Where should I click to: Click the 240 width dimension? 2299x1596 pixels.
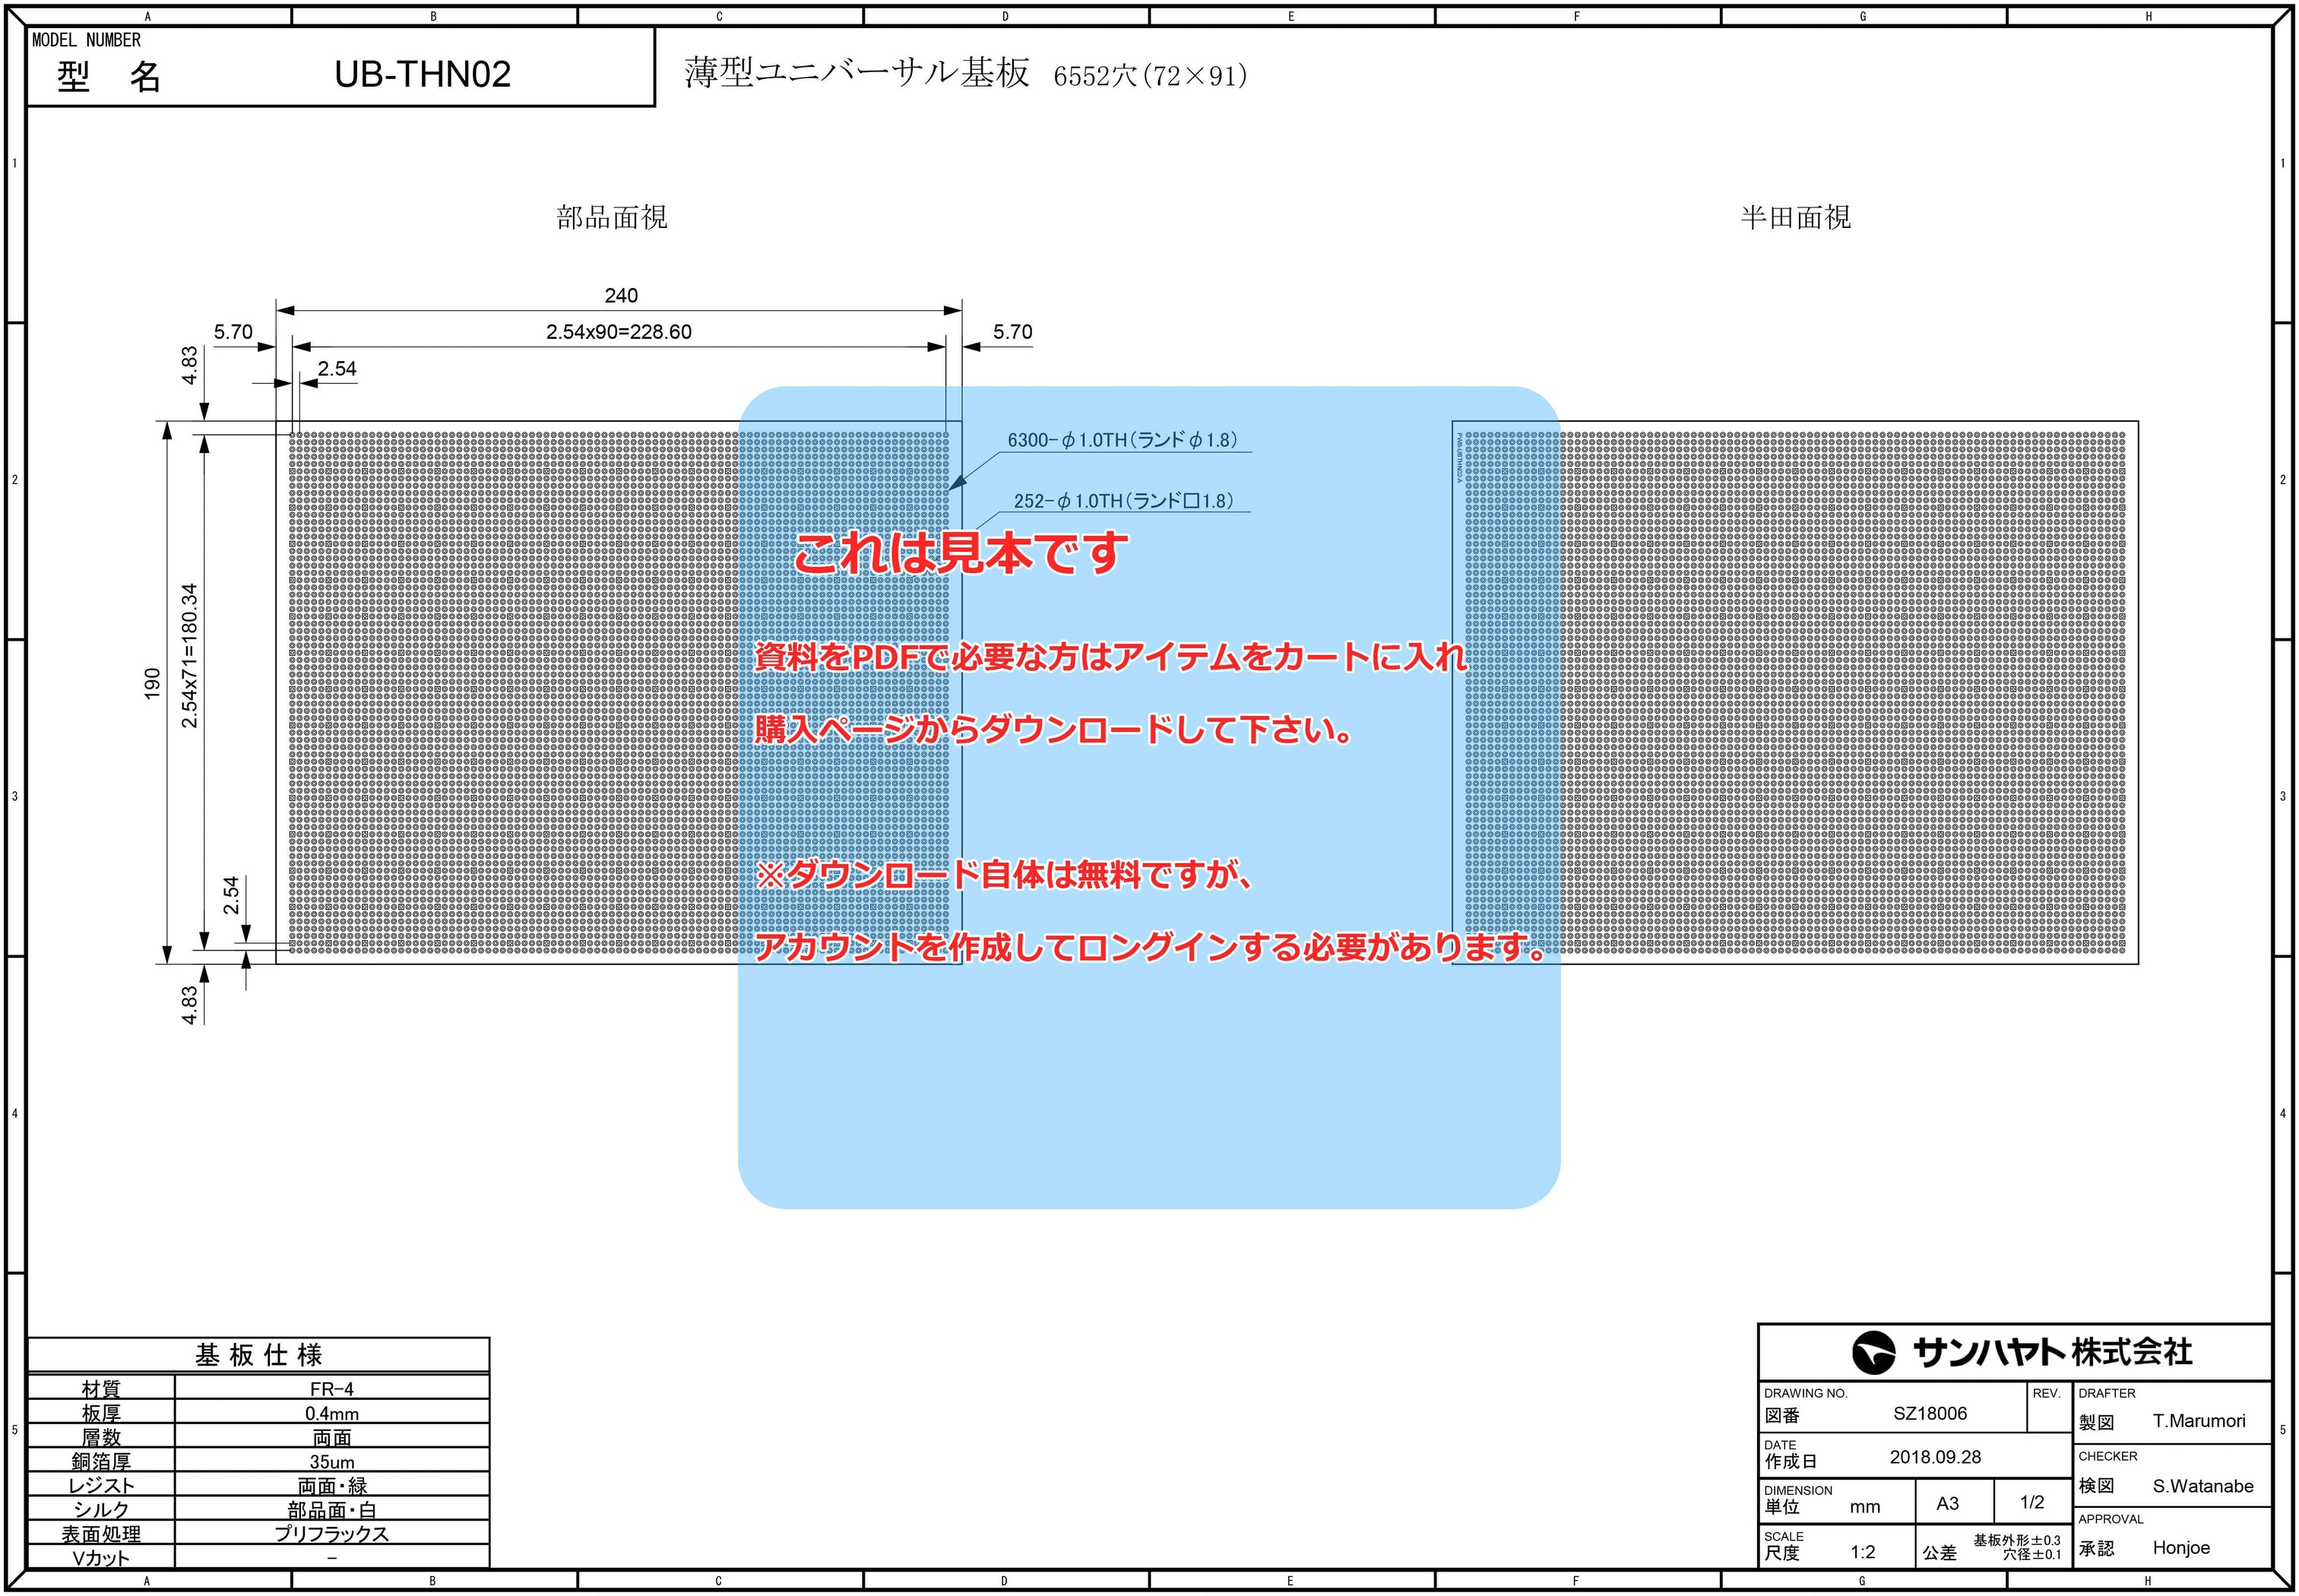[621, 295]
